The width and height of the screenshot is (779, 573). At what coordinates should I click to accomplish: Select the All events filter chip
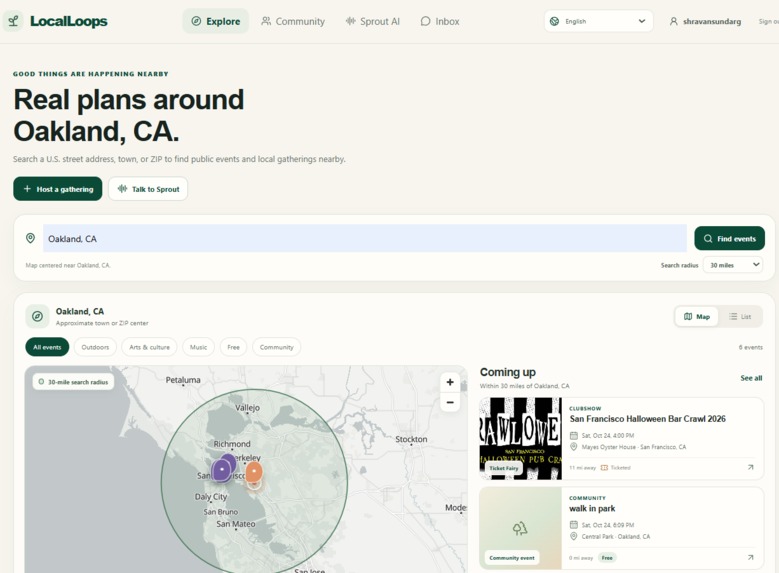47,347
